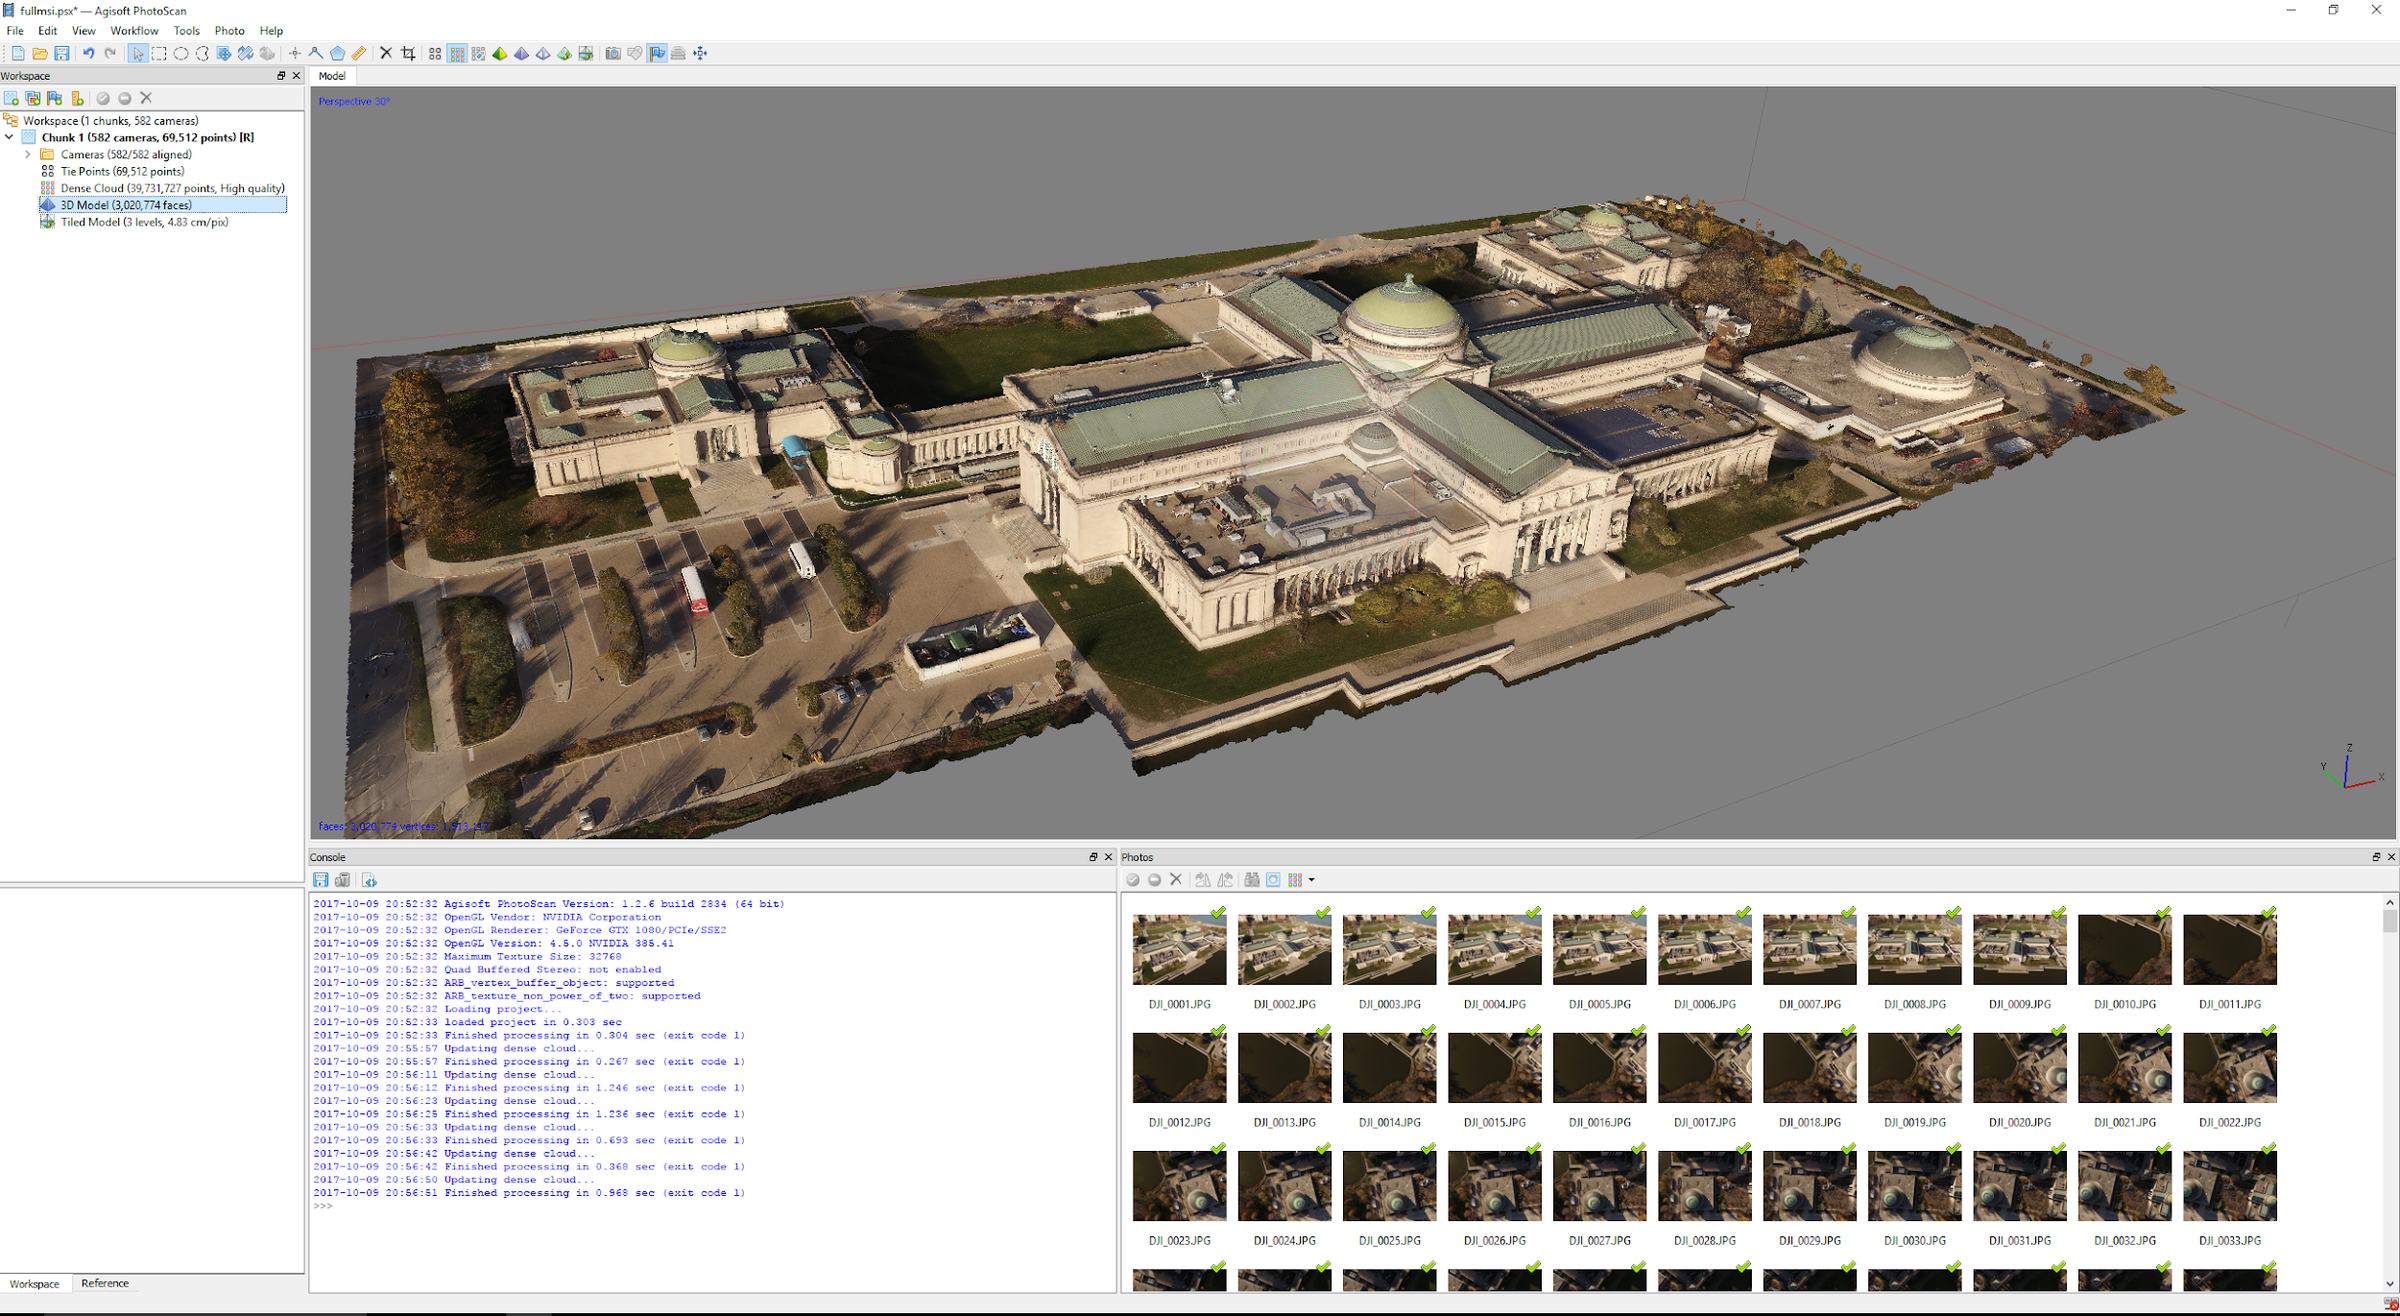Click the Add Chunk icon in Workspace
Viewport: 2400px width, 1316px height.
[x=11, y=98]
